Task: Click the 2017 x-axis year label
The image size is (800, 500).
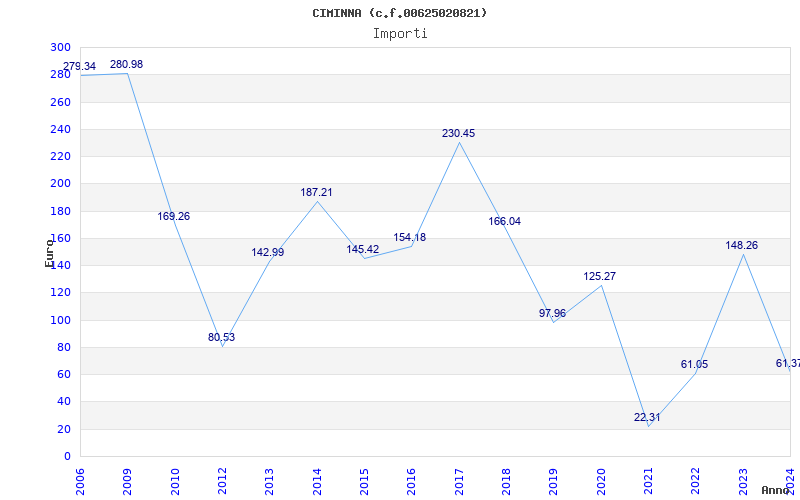Action: coord(459,482)
